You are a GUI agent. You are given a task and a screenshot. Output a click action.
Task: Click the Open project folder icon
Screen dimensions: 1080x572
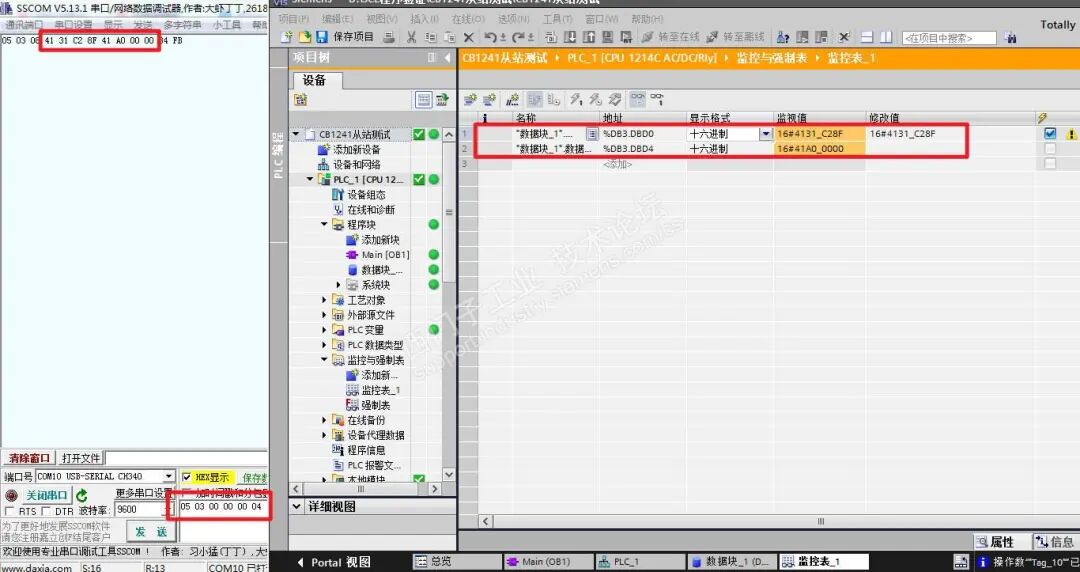304,37
